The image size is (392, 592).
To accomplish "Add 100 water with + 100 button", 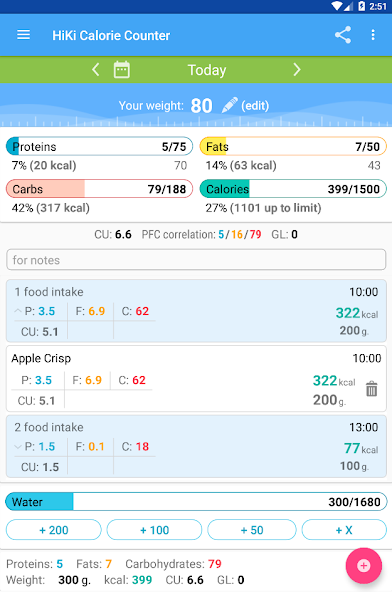I will pos(154,530).
